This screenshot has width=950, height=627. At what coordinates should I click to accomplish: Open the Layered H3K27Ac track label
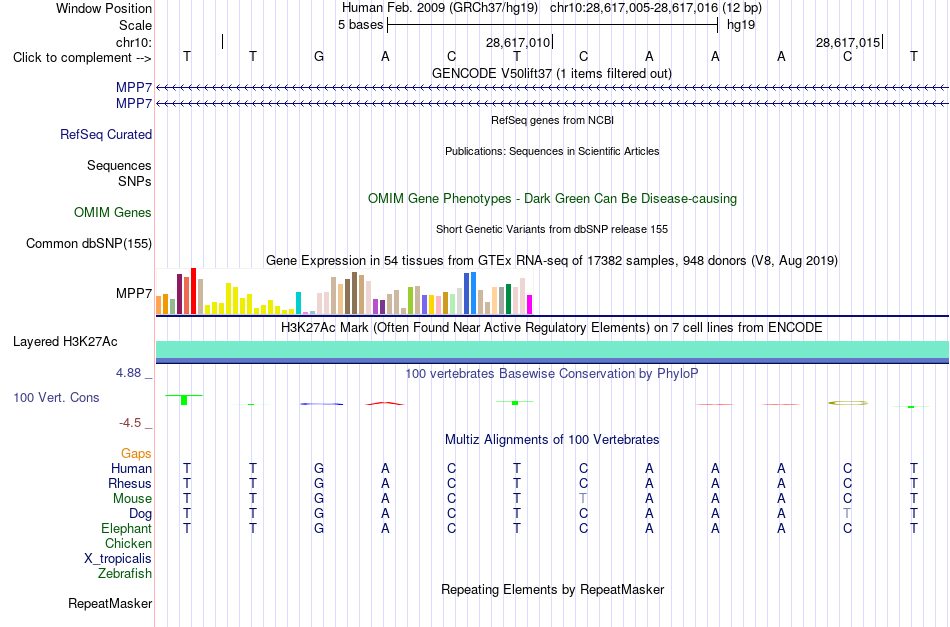[65, 342]
